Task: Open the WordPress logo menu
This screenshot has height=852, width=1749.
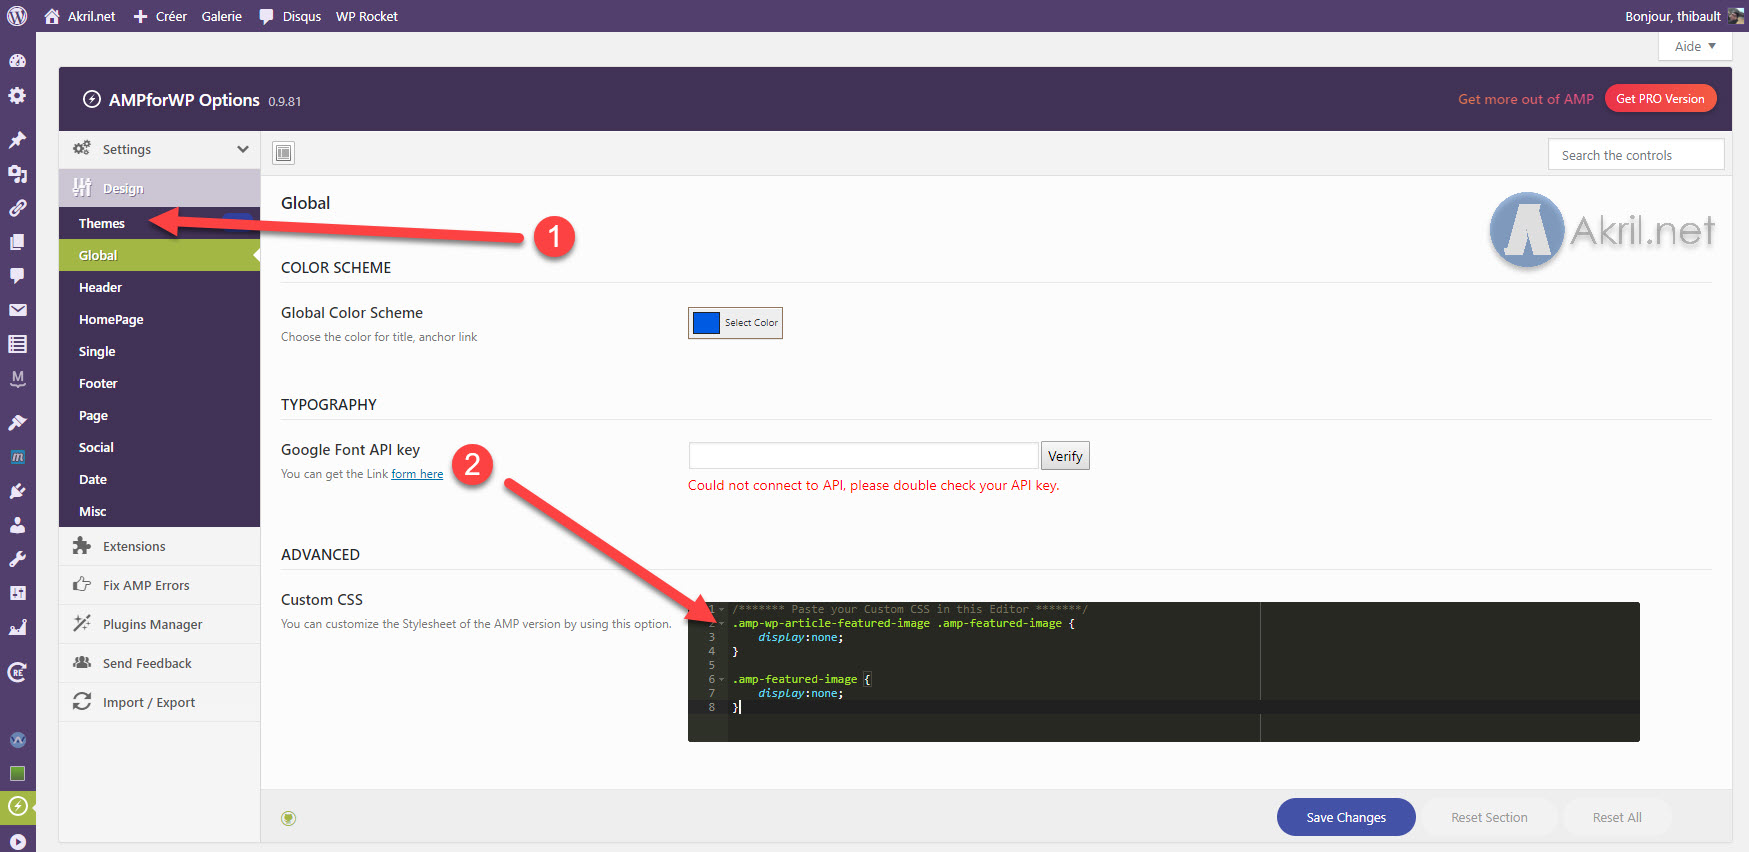Action: 17,16
